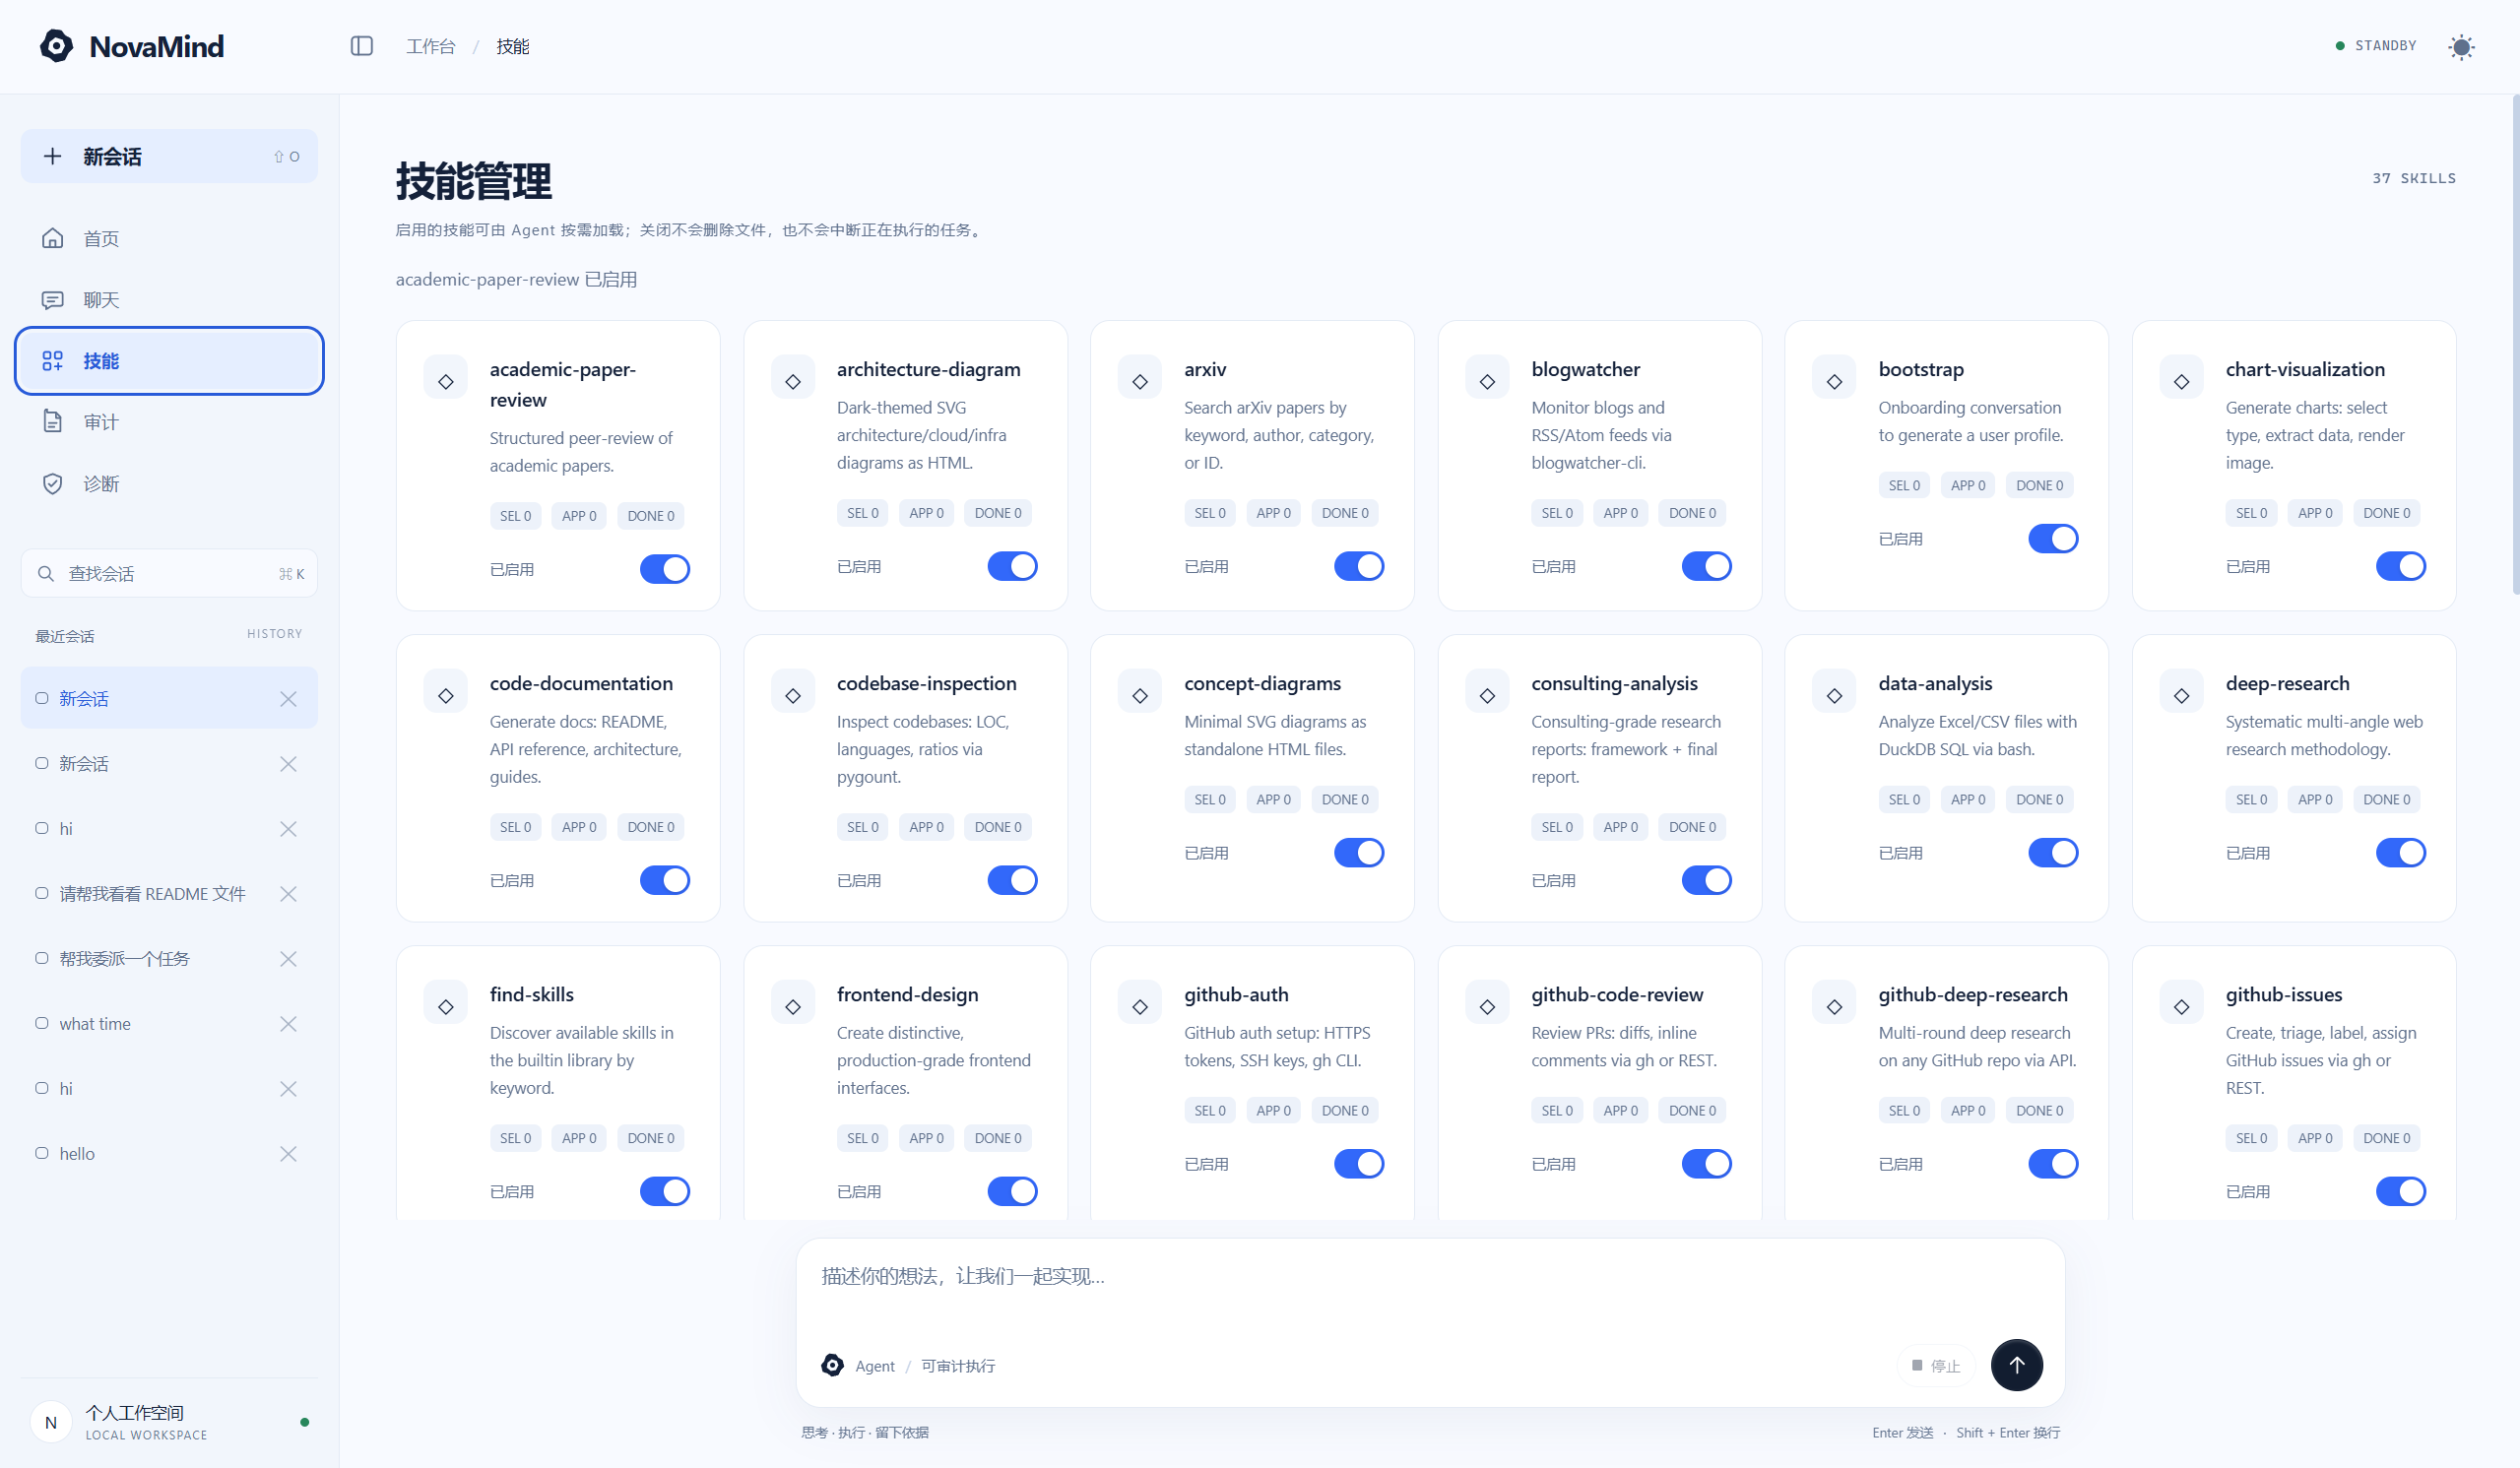Turn off the github-auth toggle
Image resolution: width=2520 pixels, height=1468 pixels.
click(x=1359, y=1163)
